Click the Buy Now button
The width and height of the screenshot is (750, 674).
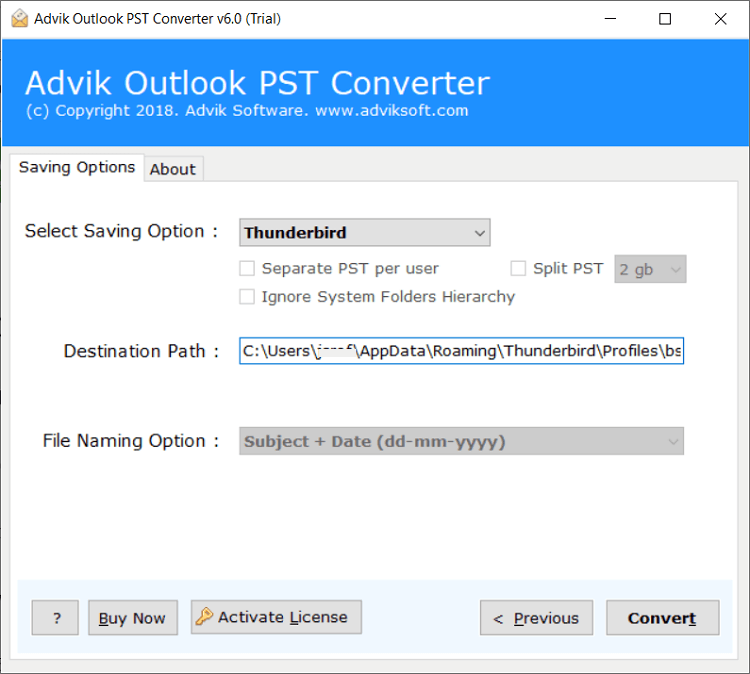[132, 618]
